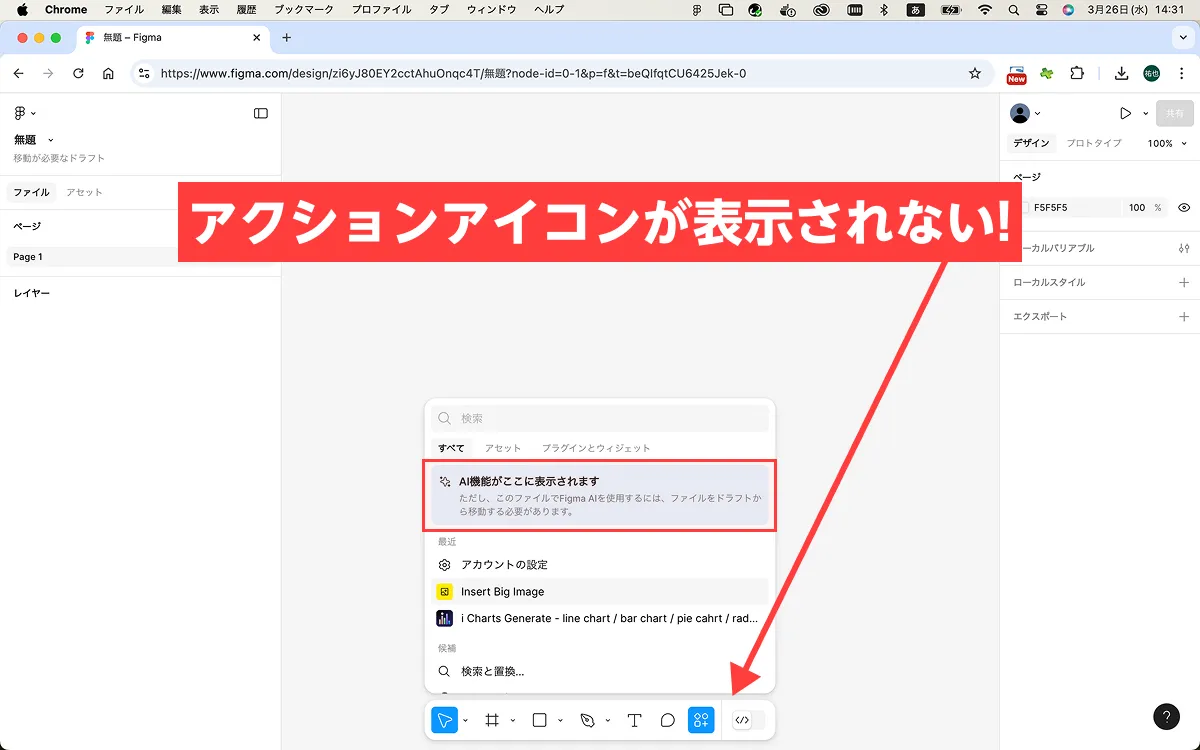Click the F5F5F5 page color swatch
1200x750 pixels.
pos(1026,208)
